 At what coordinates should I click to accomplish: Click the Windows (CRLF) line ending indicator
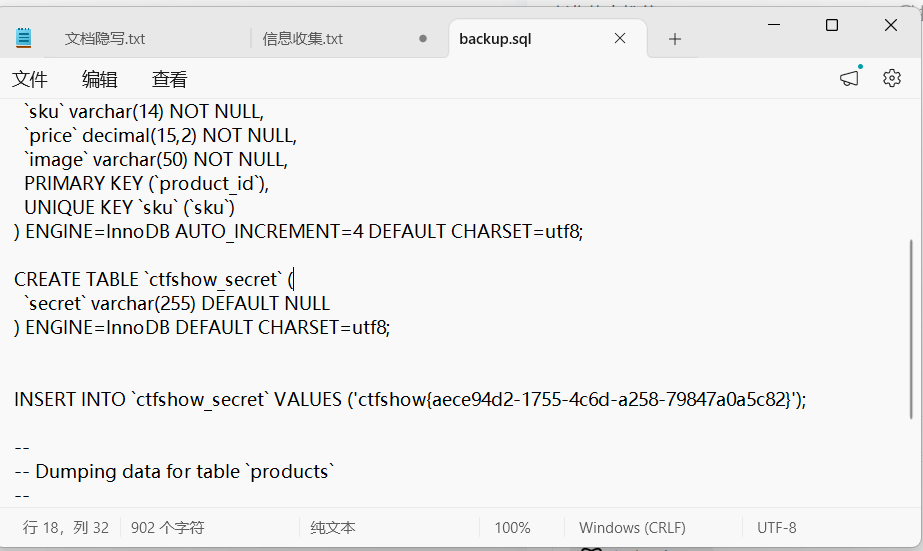point(632,527)
